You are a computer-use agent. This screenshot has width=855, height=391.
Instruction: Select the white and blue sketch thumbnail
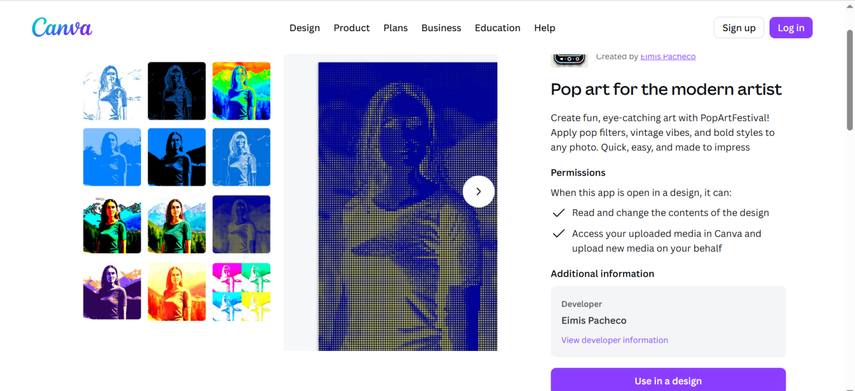pyautogui.click(x=112, y=91)
